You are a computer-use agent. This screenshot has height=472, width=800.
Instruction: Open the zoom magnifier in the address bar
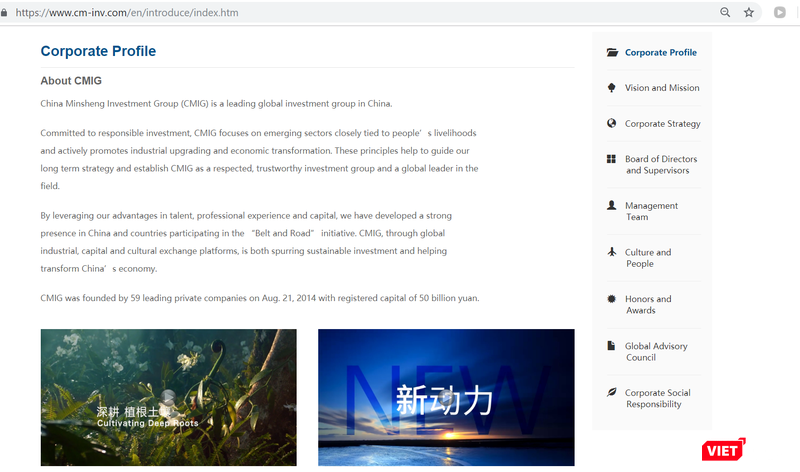click(x=726, y=13)
